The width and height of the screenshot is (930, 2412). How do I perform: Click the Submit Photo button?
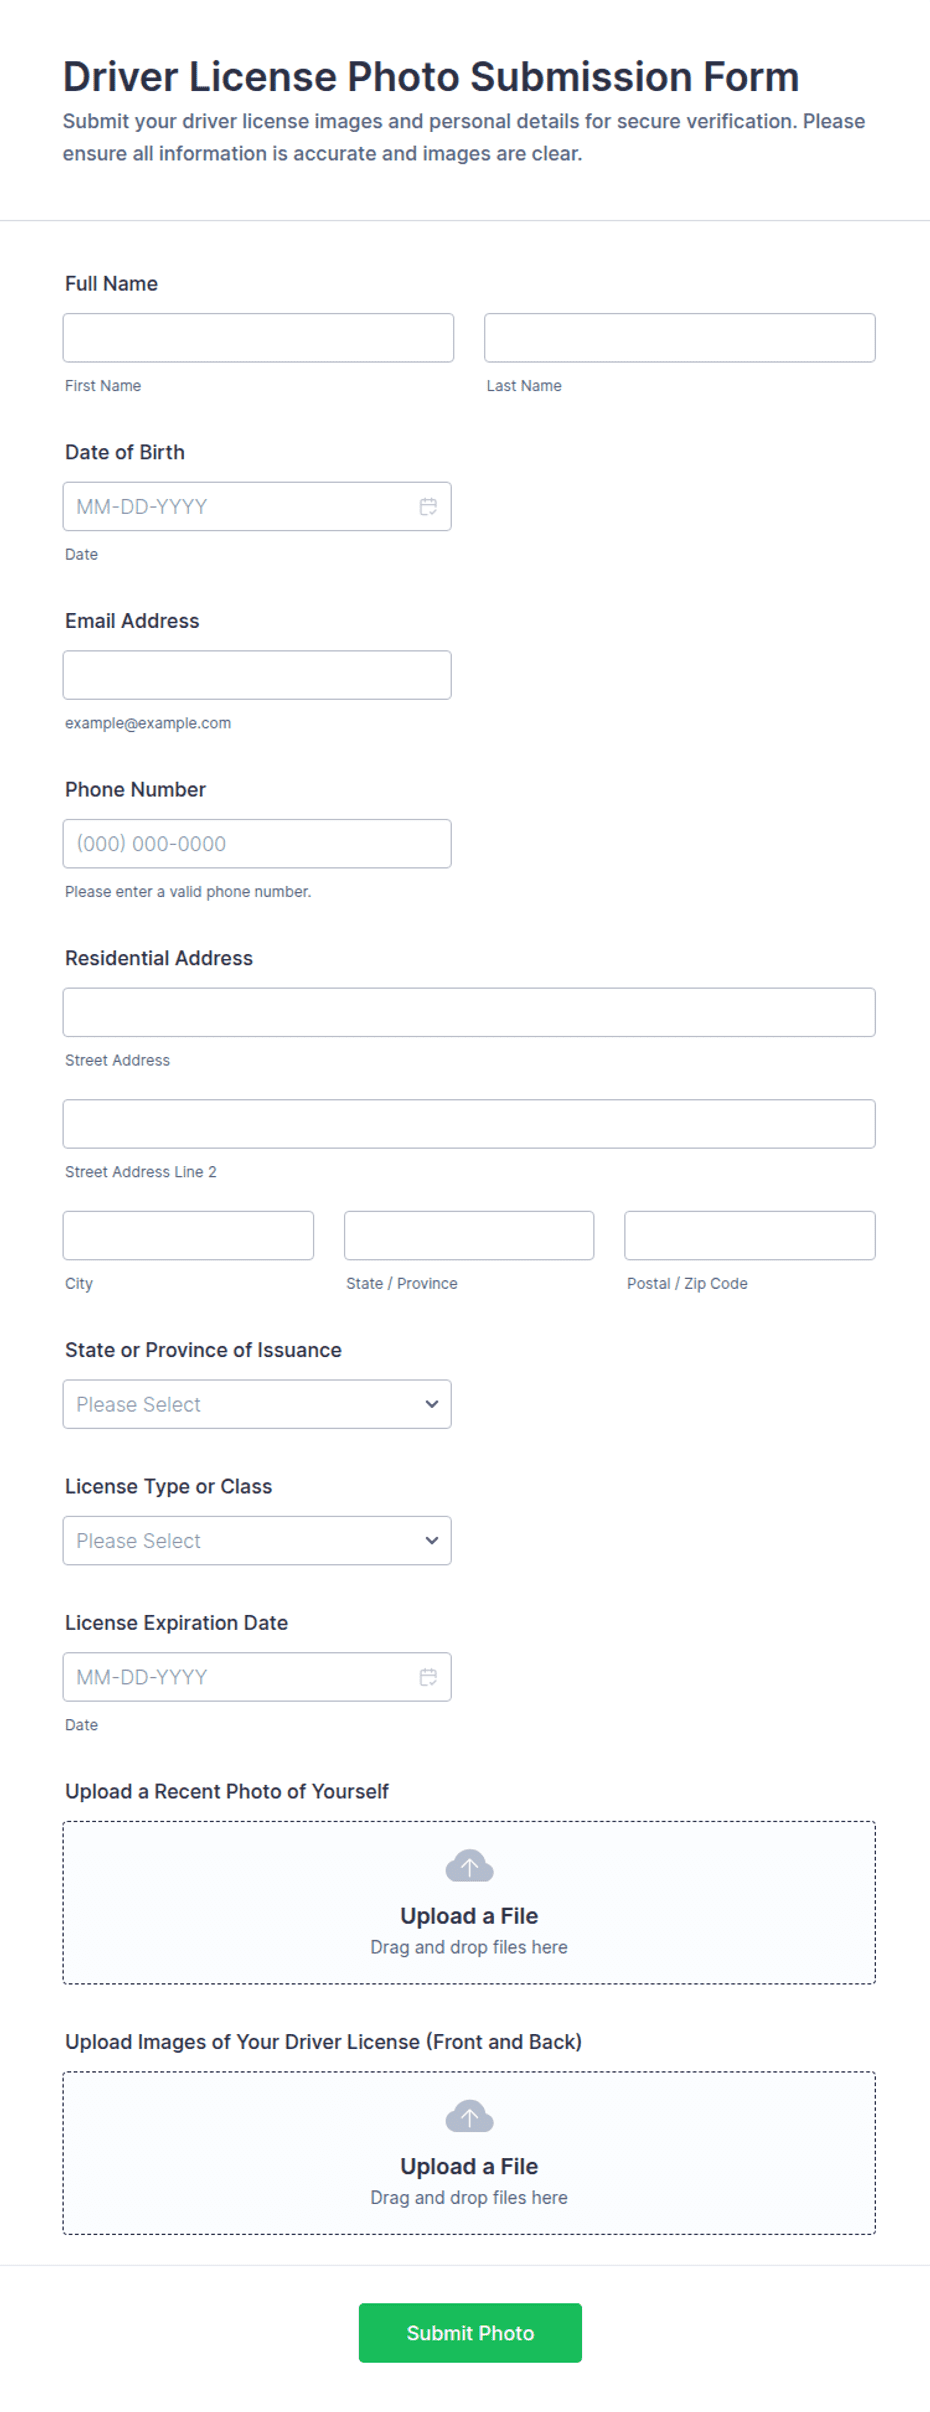click(x=470, y=2332)
